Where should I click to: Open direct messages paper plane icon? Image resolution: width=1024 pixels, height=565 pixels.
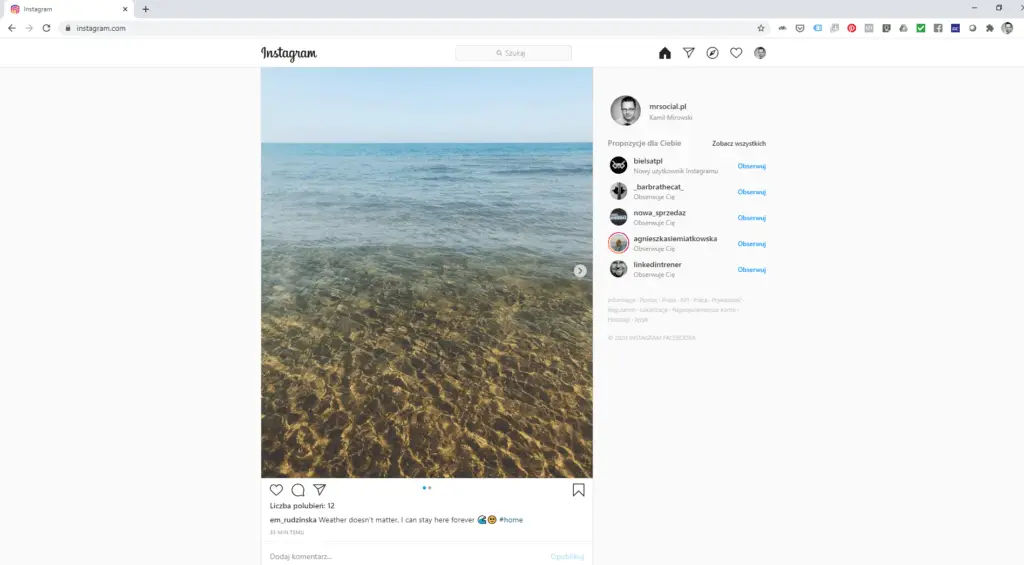pyautogui.click(x=689, y=53)
